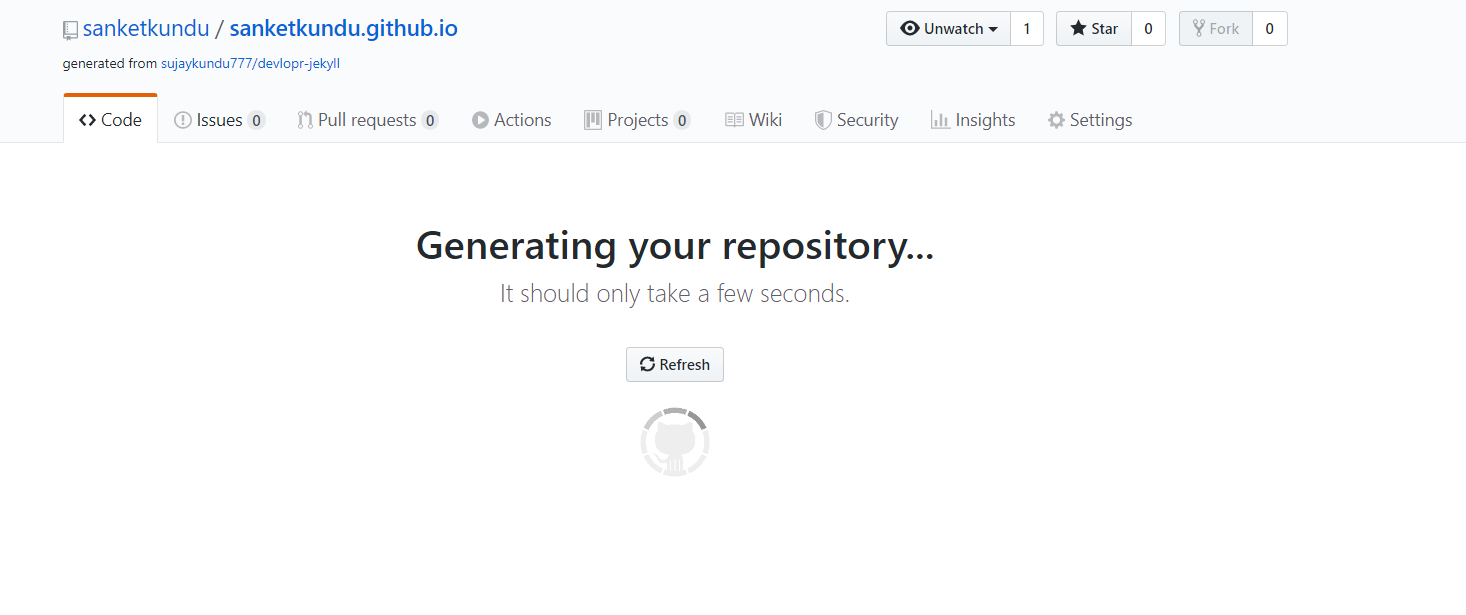Open the Issues tab
Image resolution: width=1466 pixels, height=615 pixels.
[220, 119]
